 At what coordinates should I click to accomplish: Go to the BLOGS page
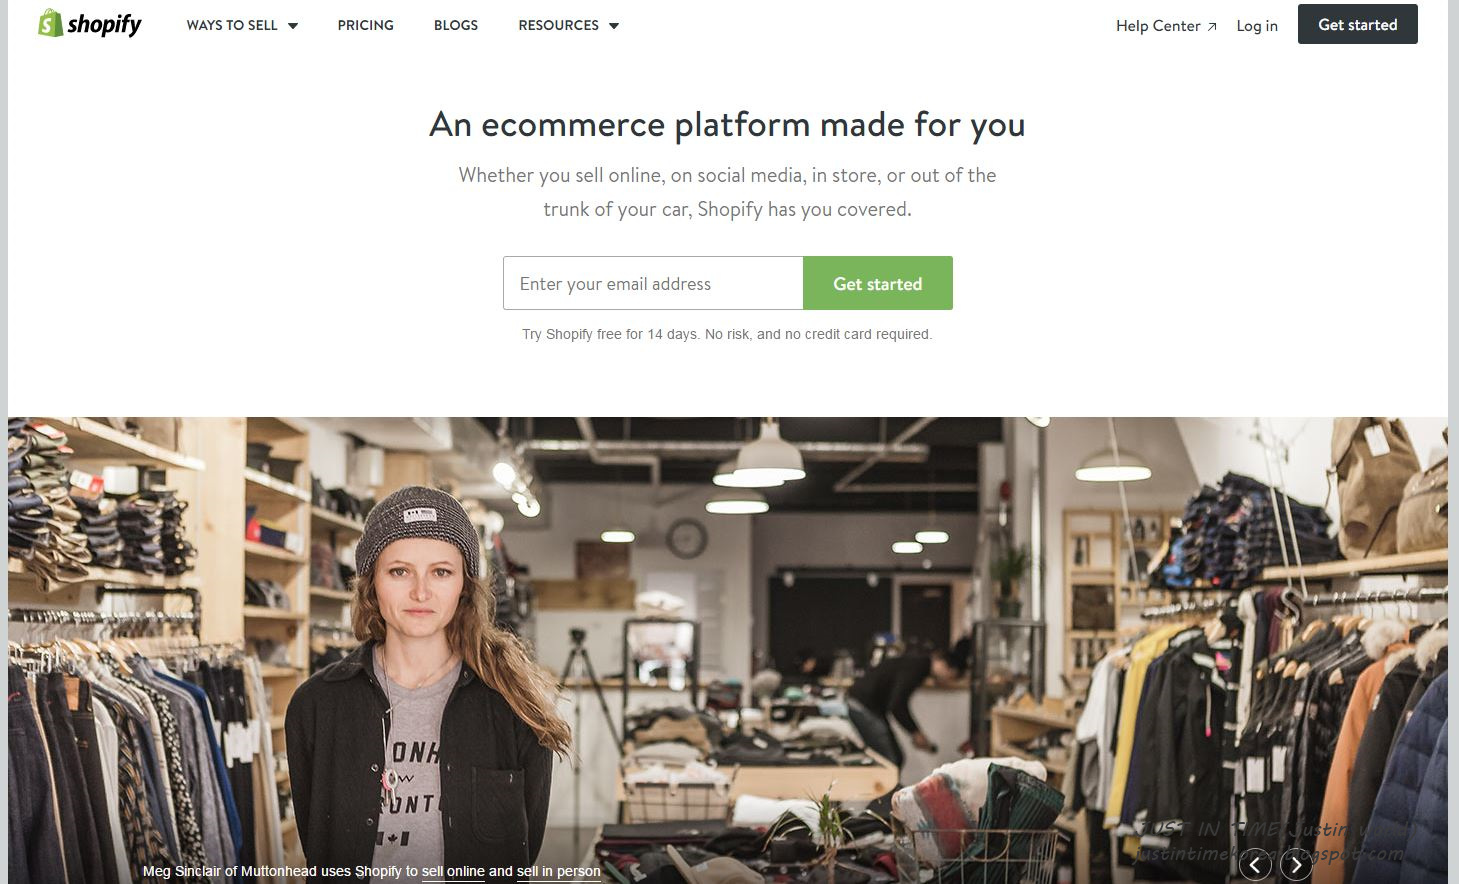[x=456, y=25]
